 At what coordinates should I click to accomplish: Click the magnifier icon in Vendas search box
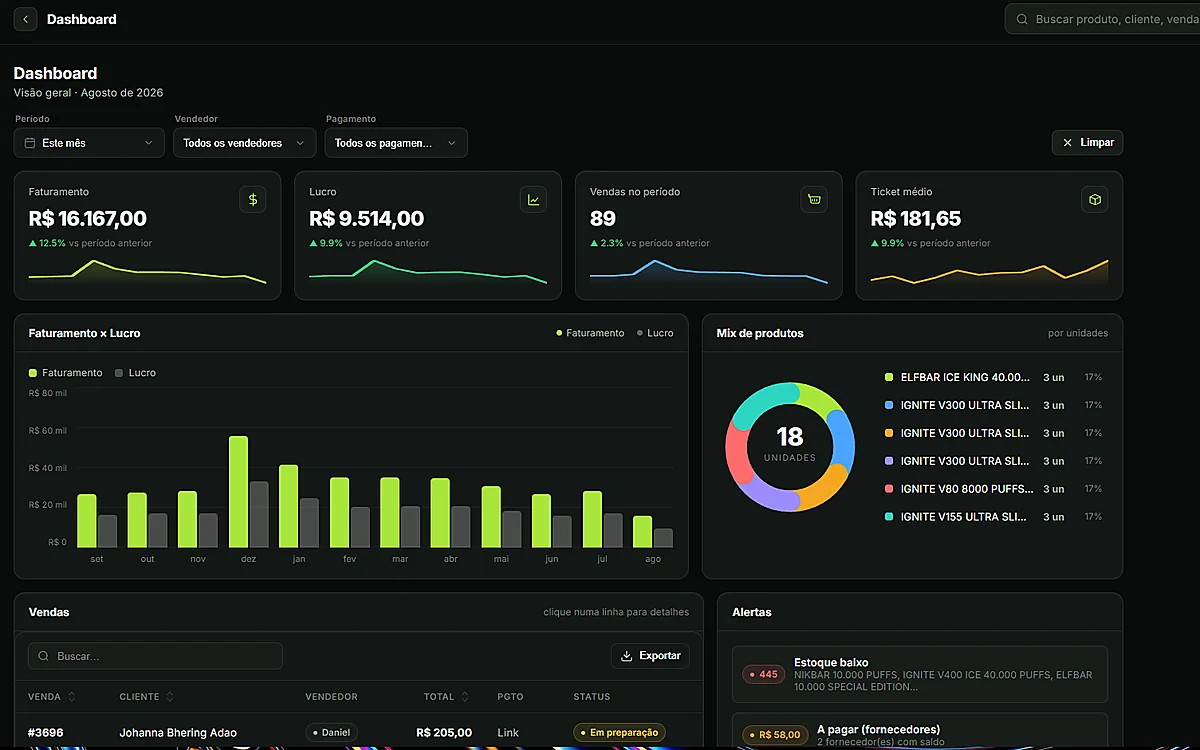coord(43,656)
